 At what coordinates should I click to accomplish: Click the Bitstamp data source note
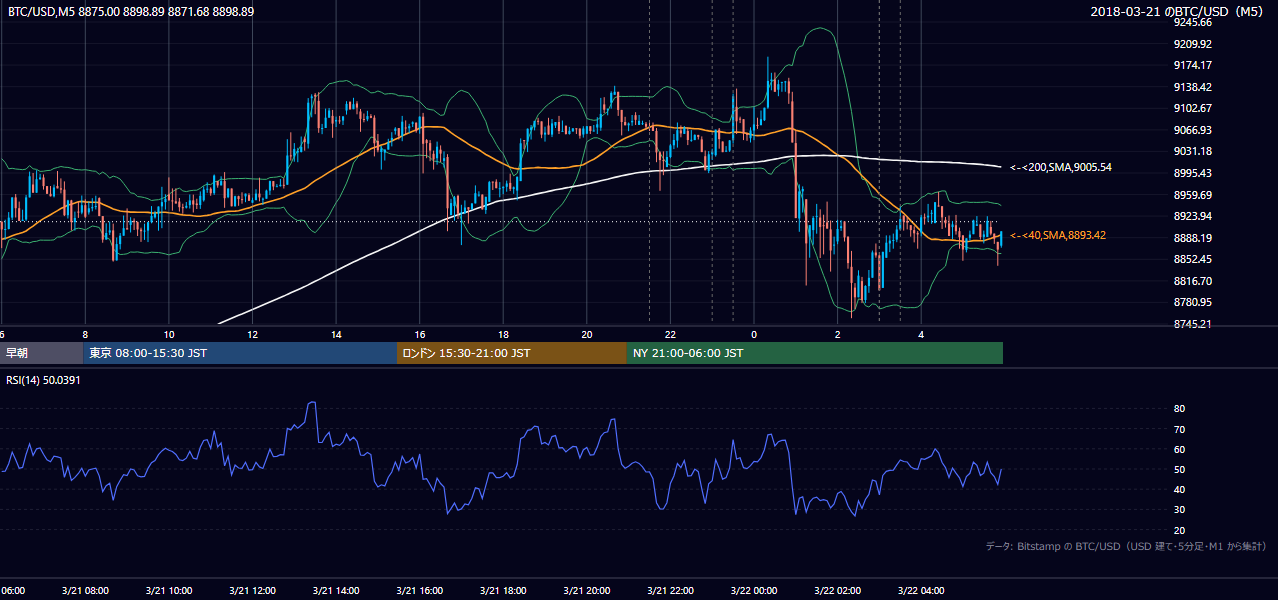click(x=1126, y=547)
